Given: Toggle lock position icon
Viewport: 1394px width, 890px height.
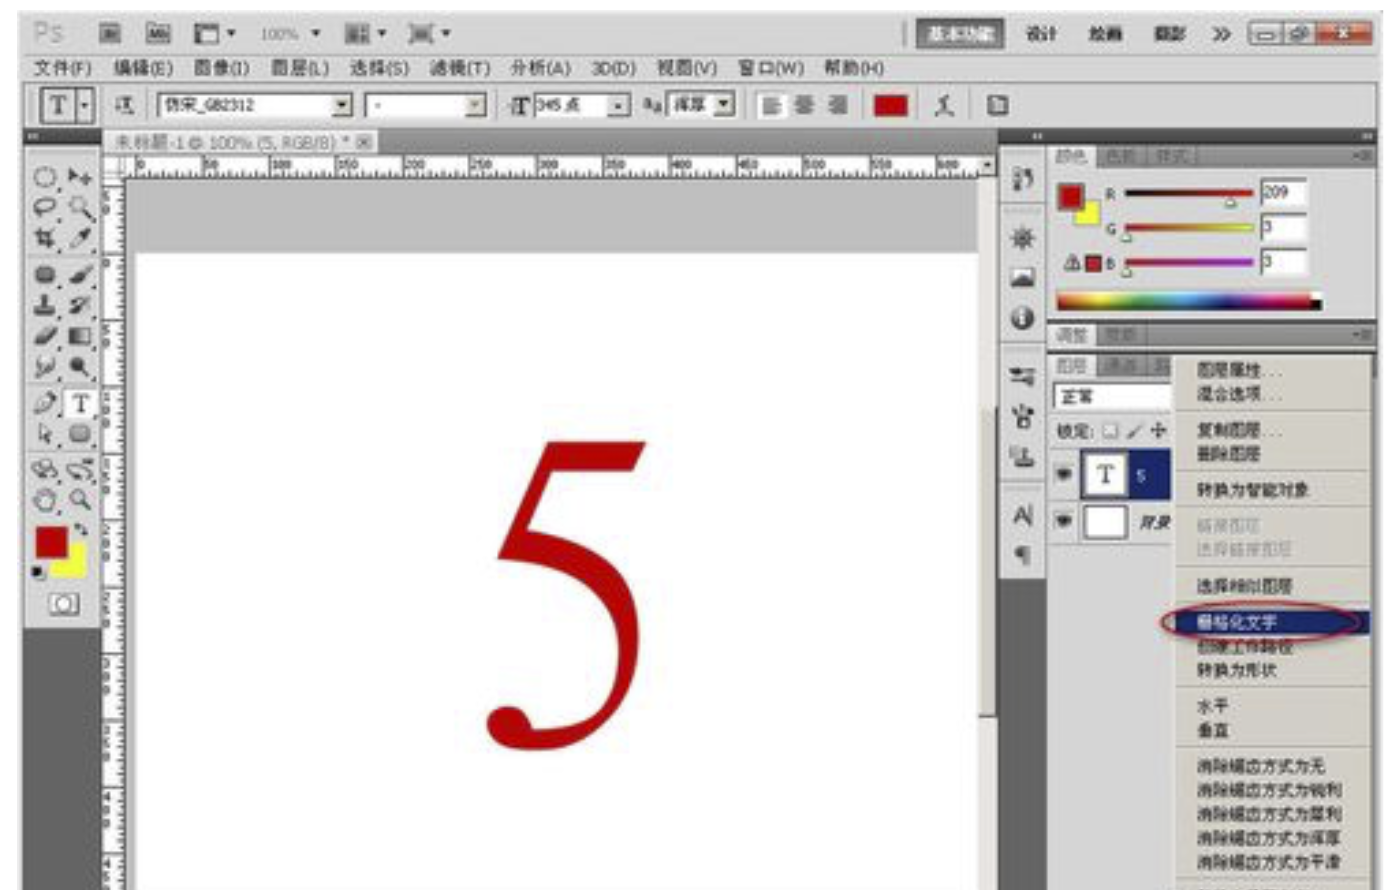Looking at the screenshot, I should (x=1158, y=431).
